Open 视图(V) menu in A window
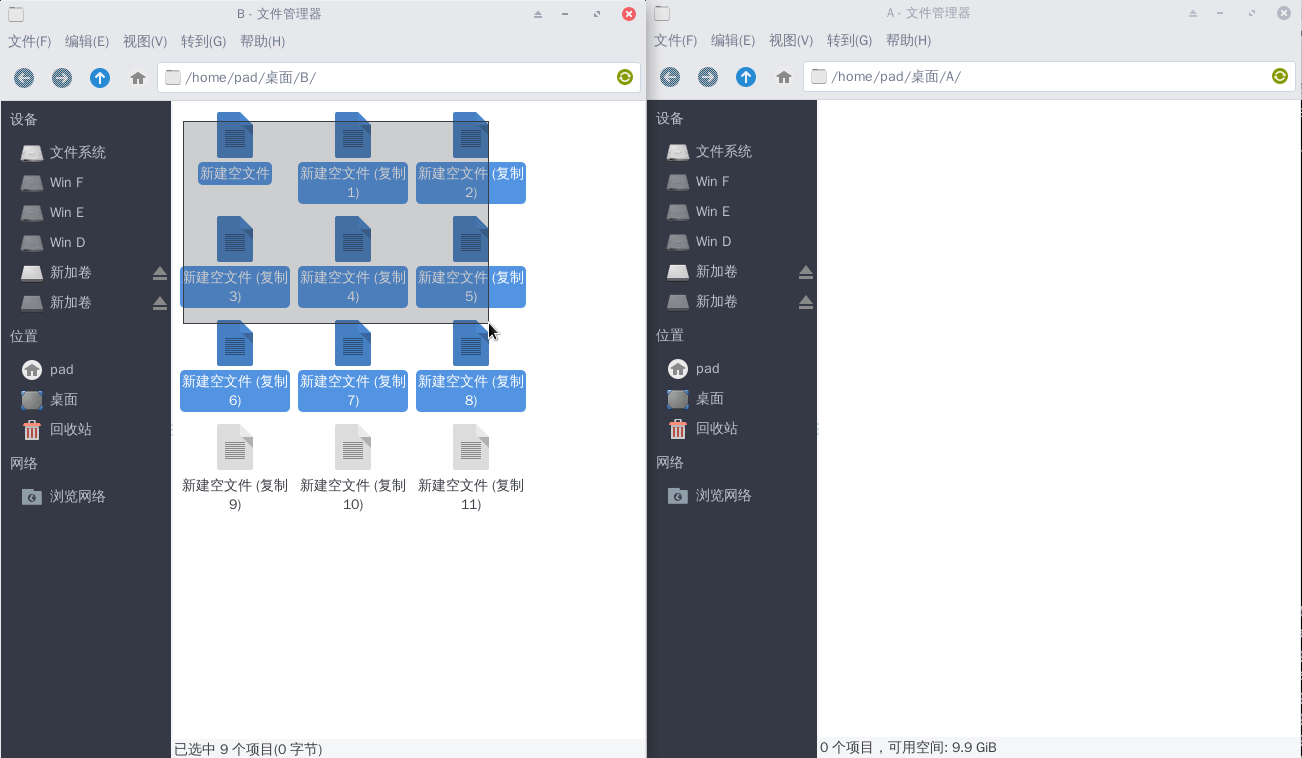The height and width of the screenshot is (758, 1302). [790, 41]
